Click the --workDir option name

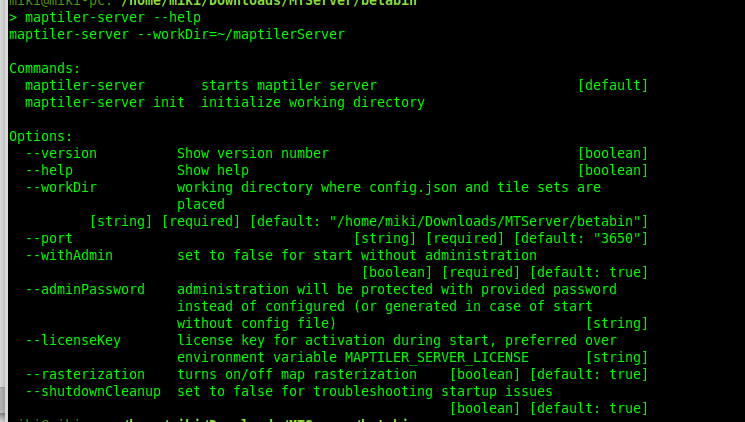[x=61, y=188]
